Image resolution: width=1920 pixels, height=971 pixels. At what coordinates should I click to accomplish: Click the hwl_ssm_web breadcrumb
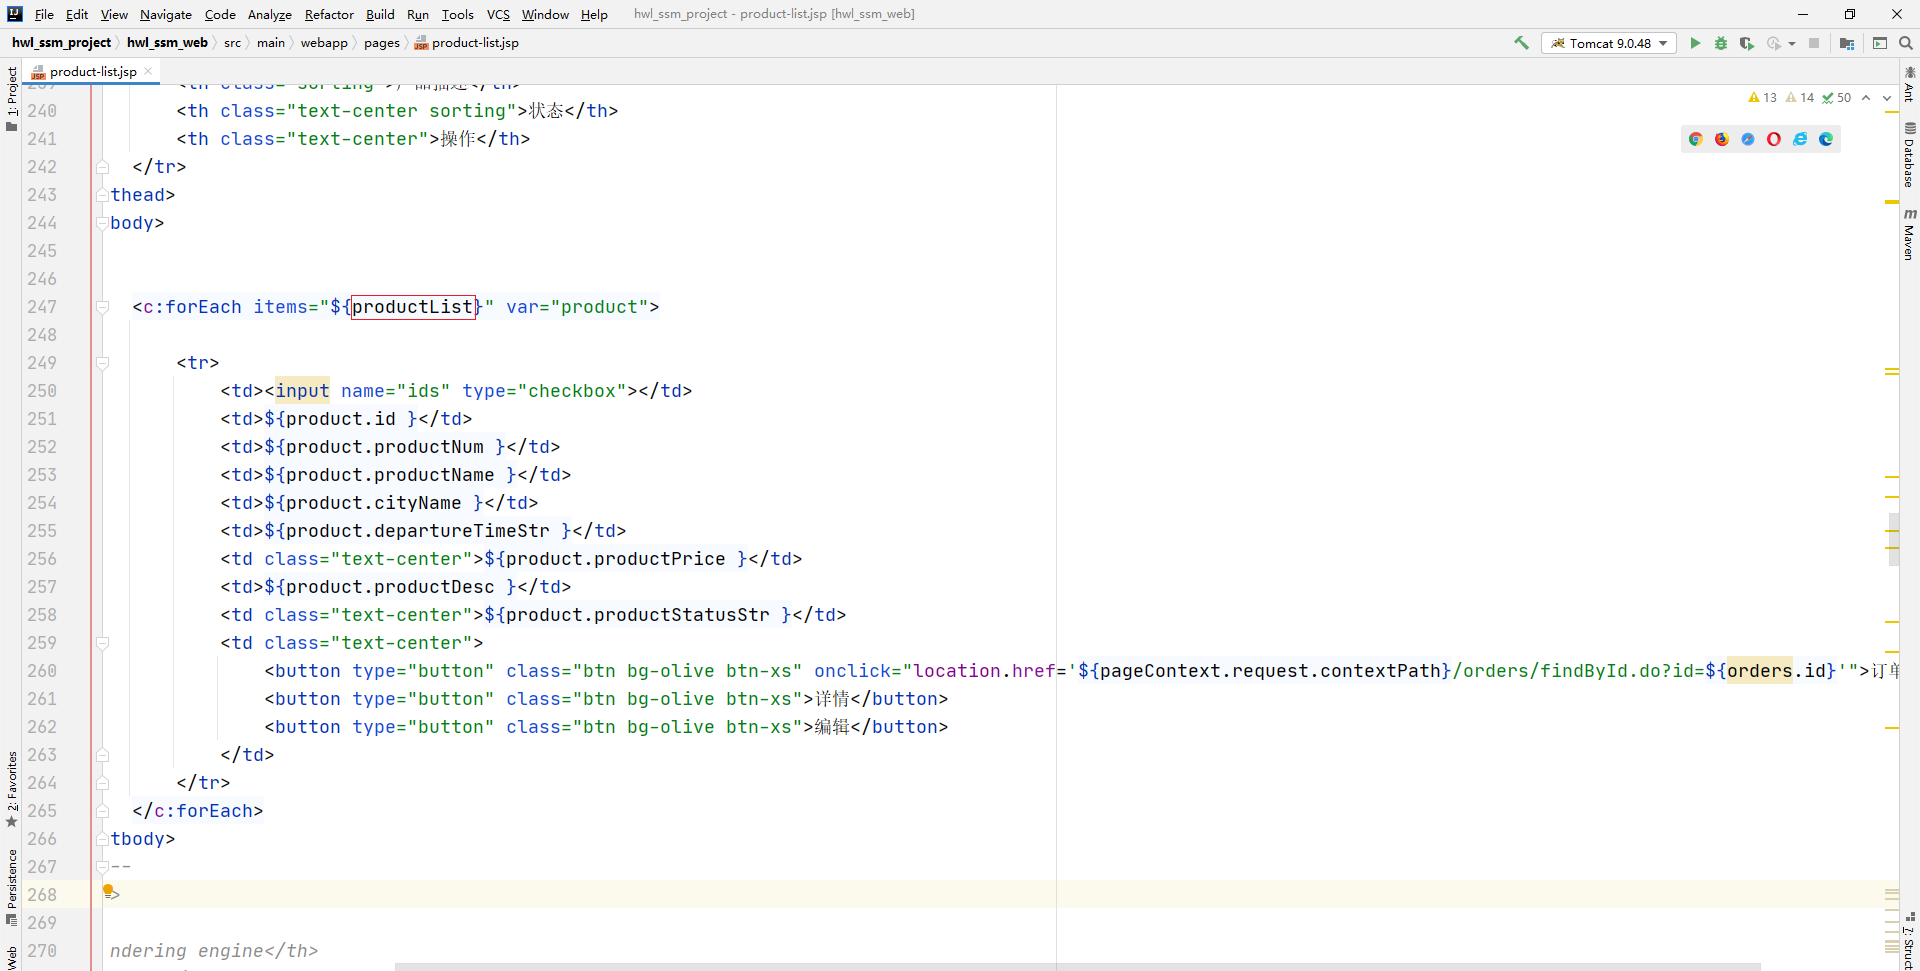167,43
